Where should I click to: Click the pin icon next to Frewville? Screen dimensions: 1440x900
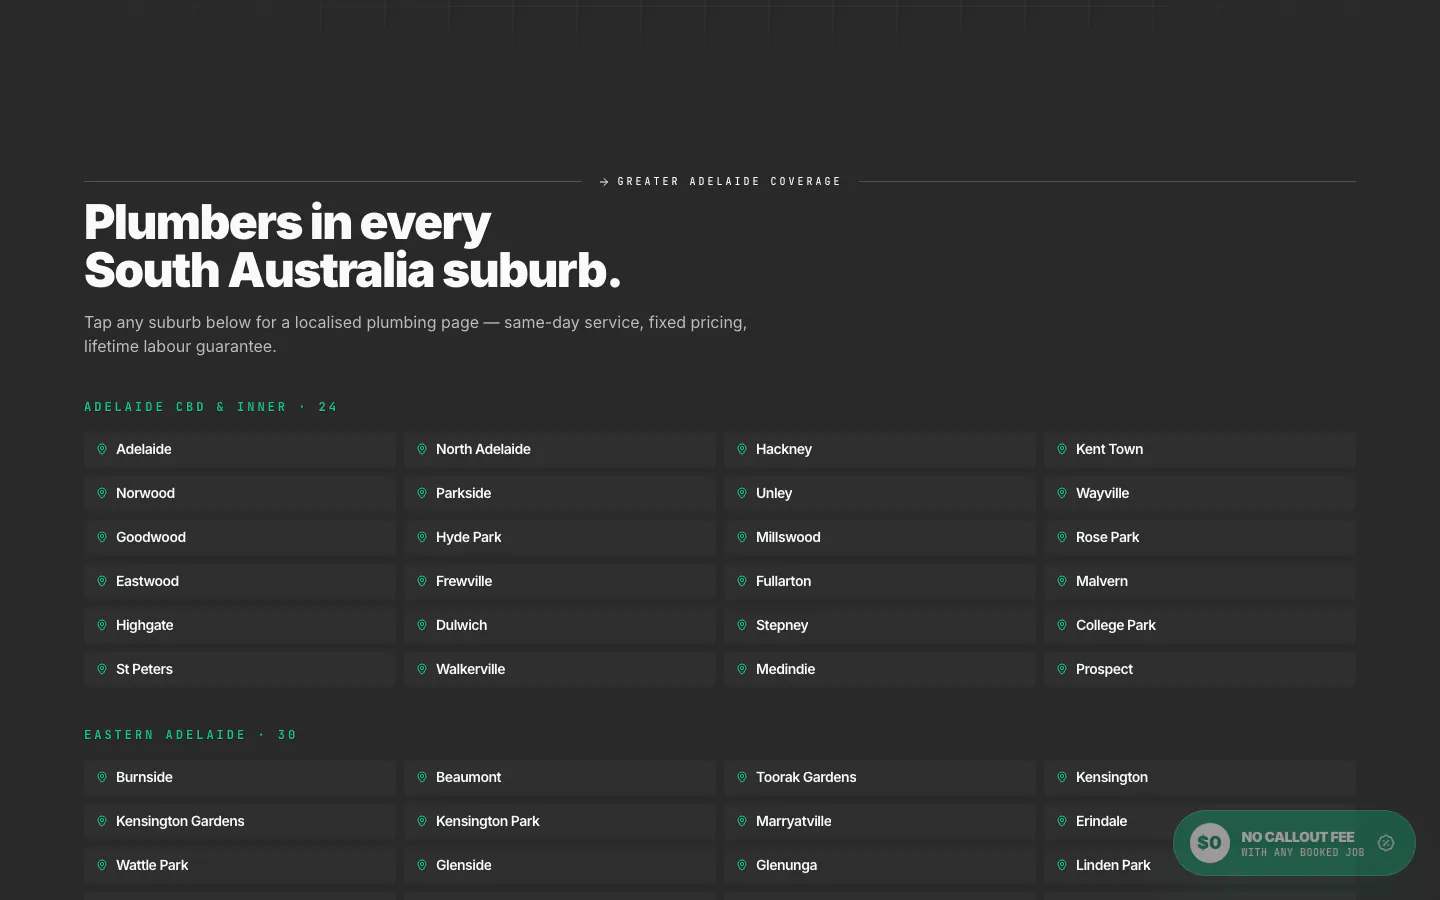[422, 581]
